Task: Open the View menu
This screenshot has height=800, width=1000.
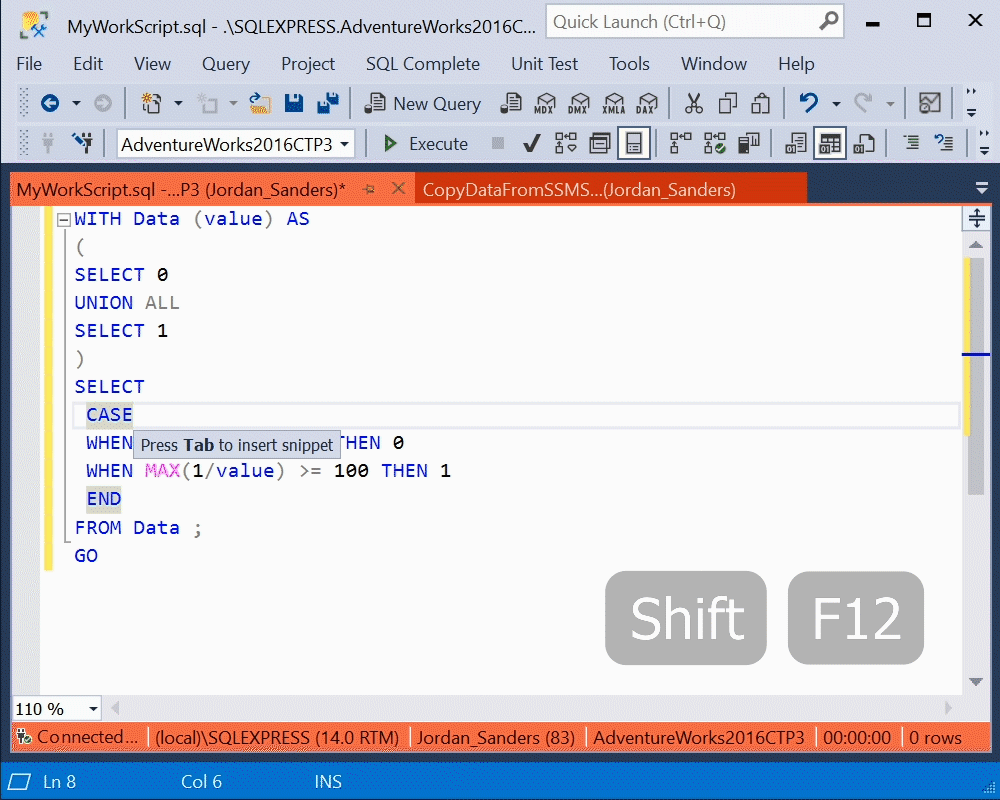Action: [152, 64]
